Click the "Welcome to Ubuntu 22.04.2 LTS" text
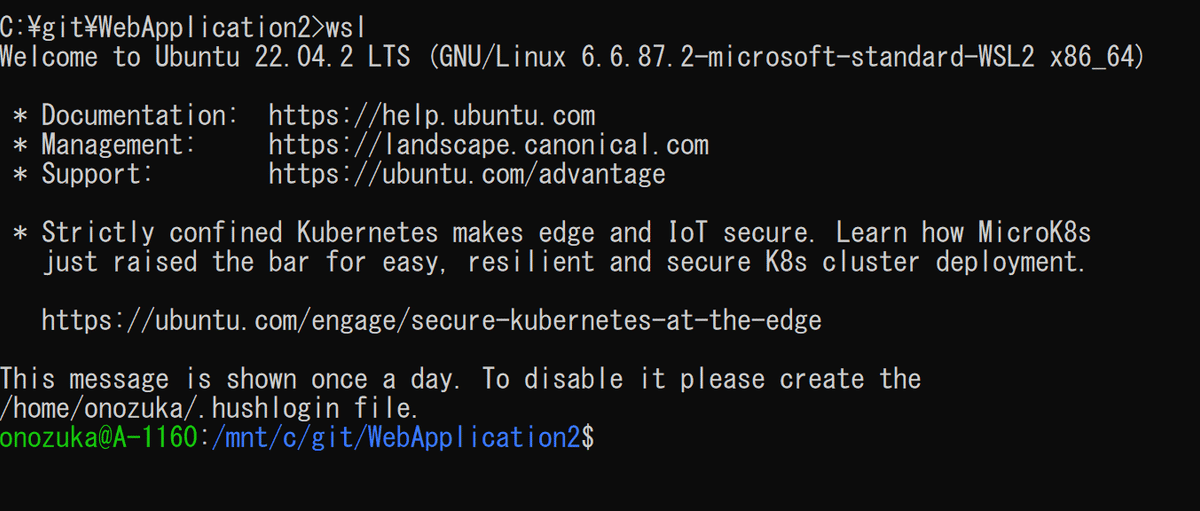The height and width of the screenshot is (511, 1200). pos(205,57)
